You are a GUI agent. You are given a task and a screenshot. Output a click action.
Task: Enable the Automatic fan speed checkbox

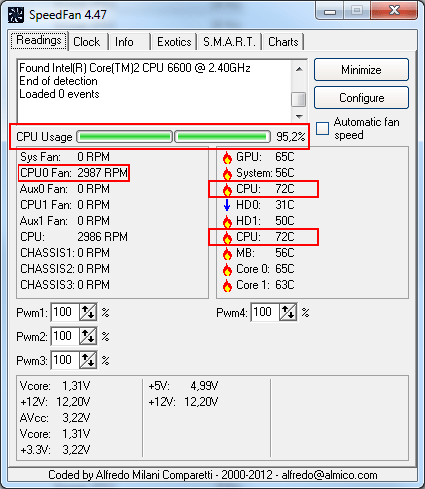pos(322,128)
